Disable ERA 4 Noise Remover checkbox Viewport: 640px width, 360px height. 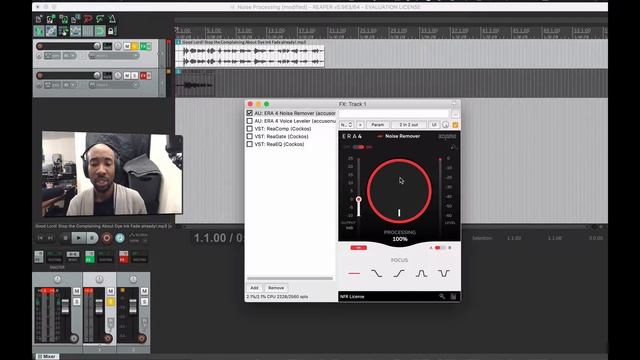[249, 113]
